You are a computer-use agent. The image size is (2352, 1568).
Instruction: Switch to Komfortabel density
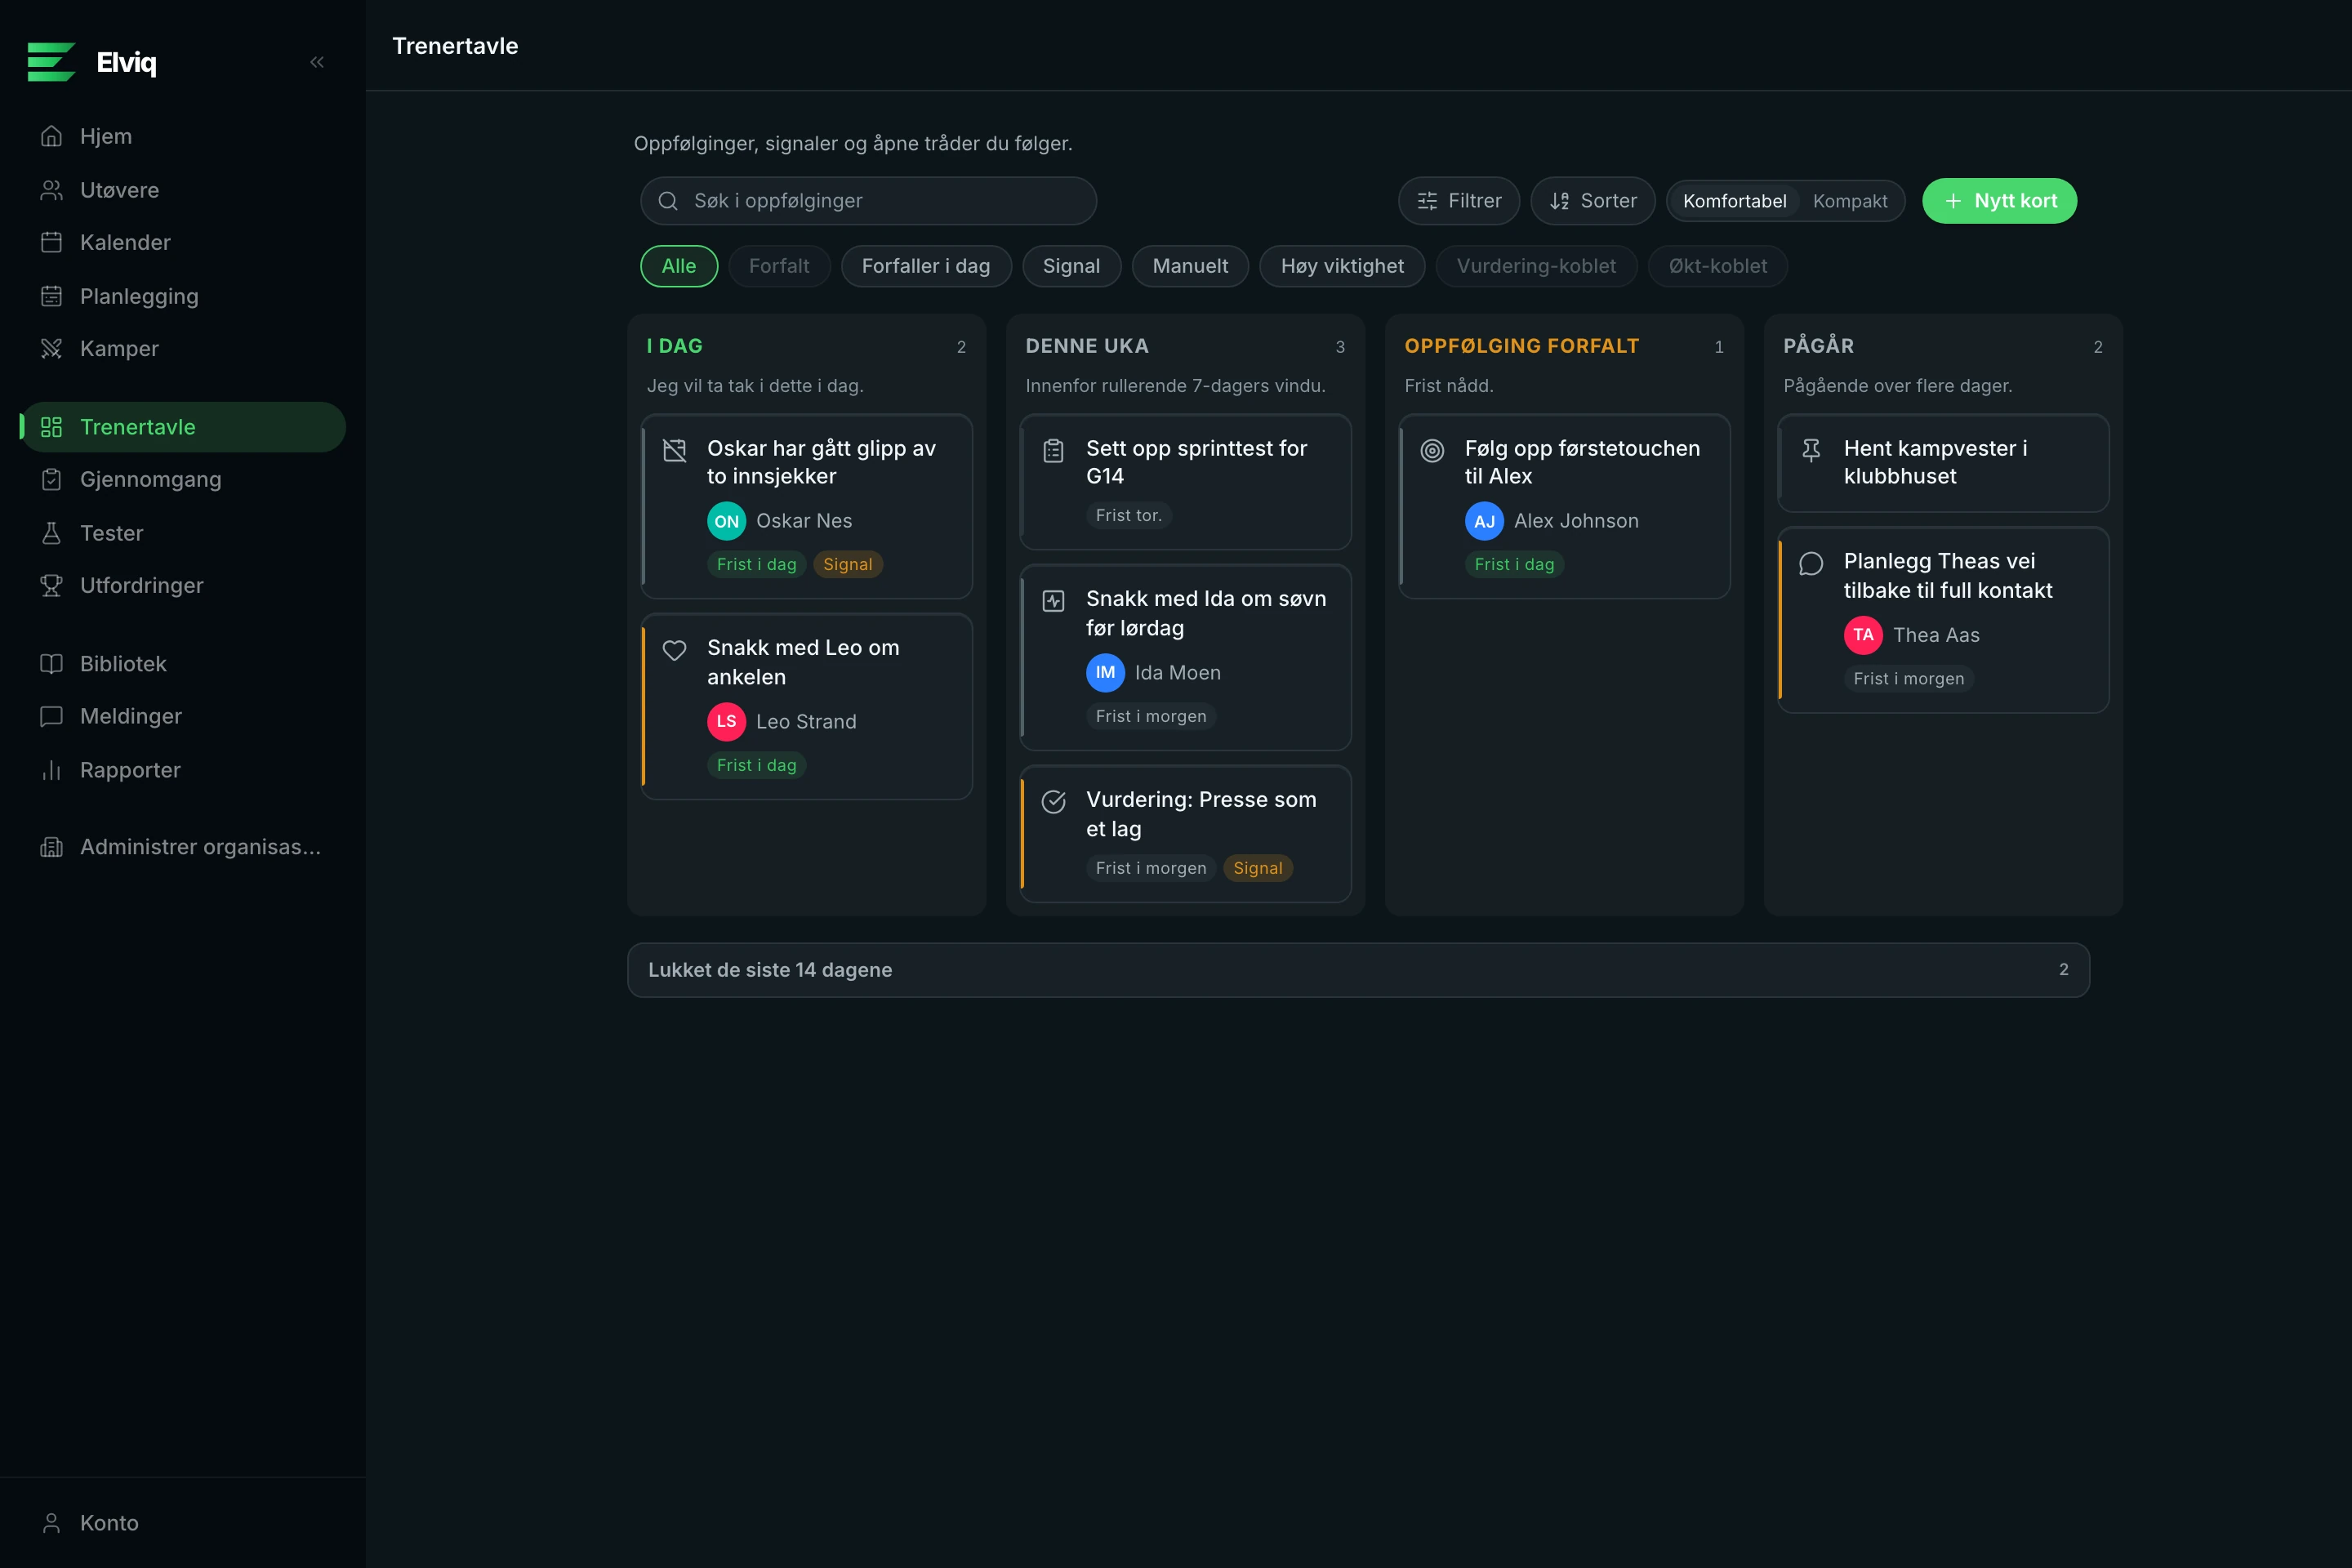tap(1734, 201)
